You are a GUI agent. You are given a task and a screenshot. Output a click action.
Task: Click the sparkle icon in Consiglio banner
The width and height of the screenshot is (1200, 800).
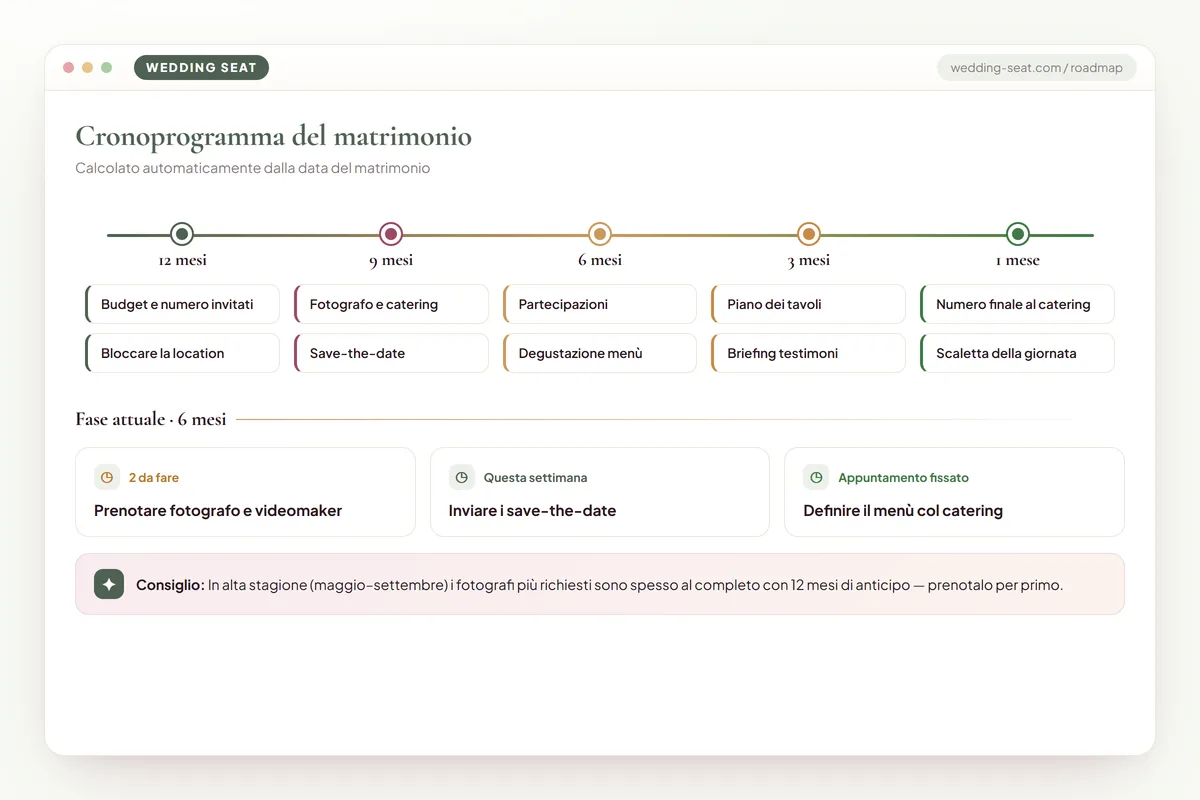(x=109, y=584)
